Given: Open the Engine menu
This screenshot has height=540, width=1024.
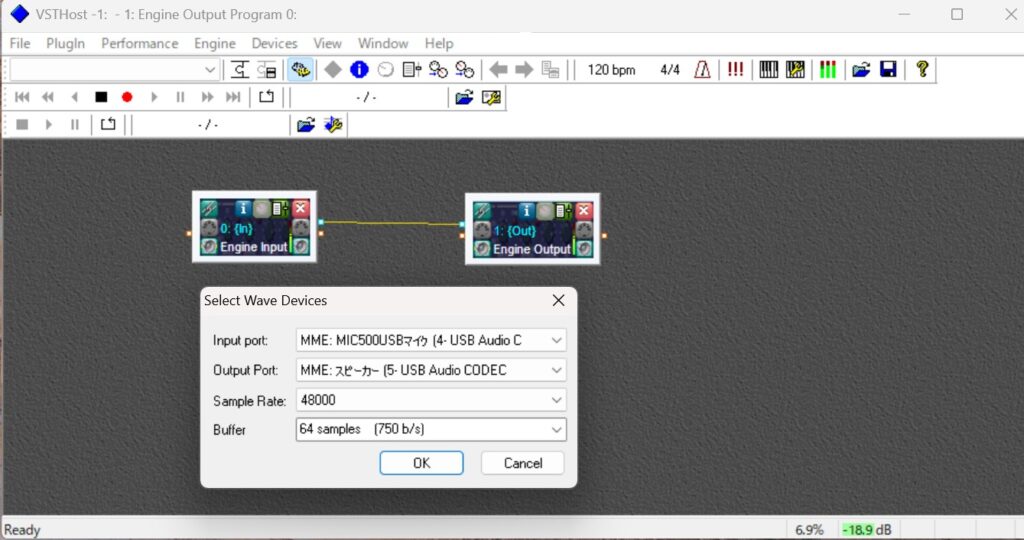Looking at the screenshot, I should tap(215, 43).
